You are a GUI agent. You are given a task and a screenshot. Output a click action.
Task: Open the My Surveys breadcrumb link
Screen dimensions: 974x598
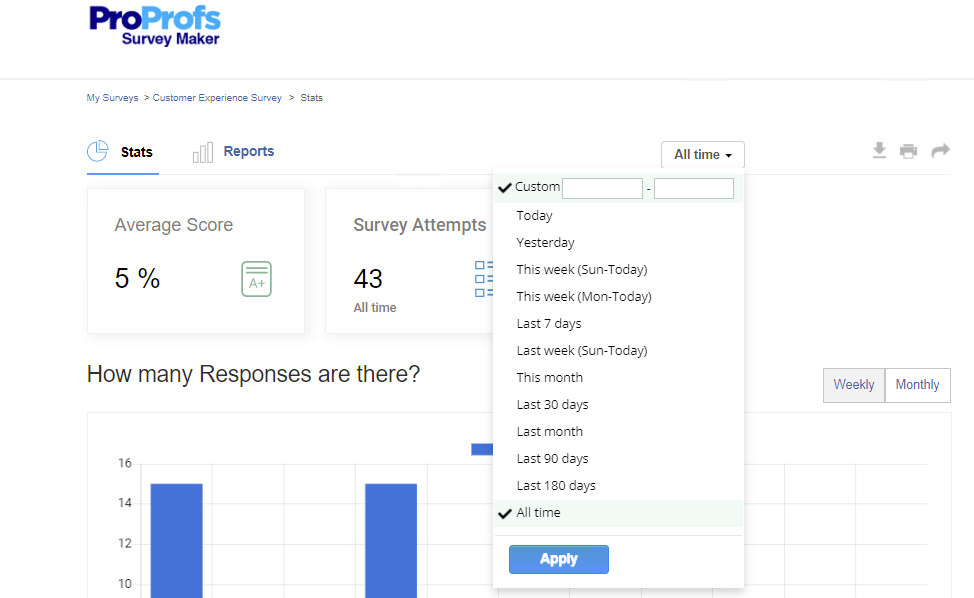[x=112, y=98]
